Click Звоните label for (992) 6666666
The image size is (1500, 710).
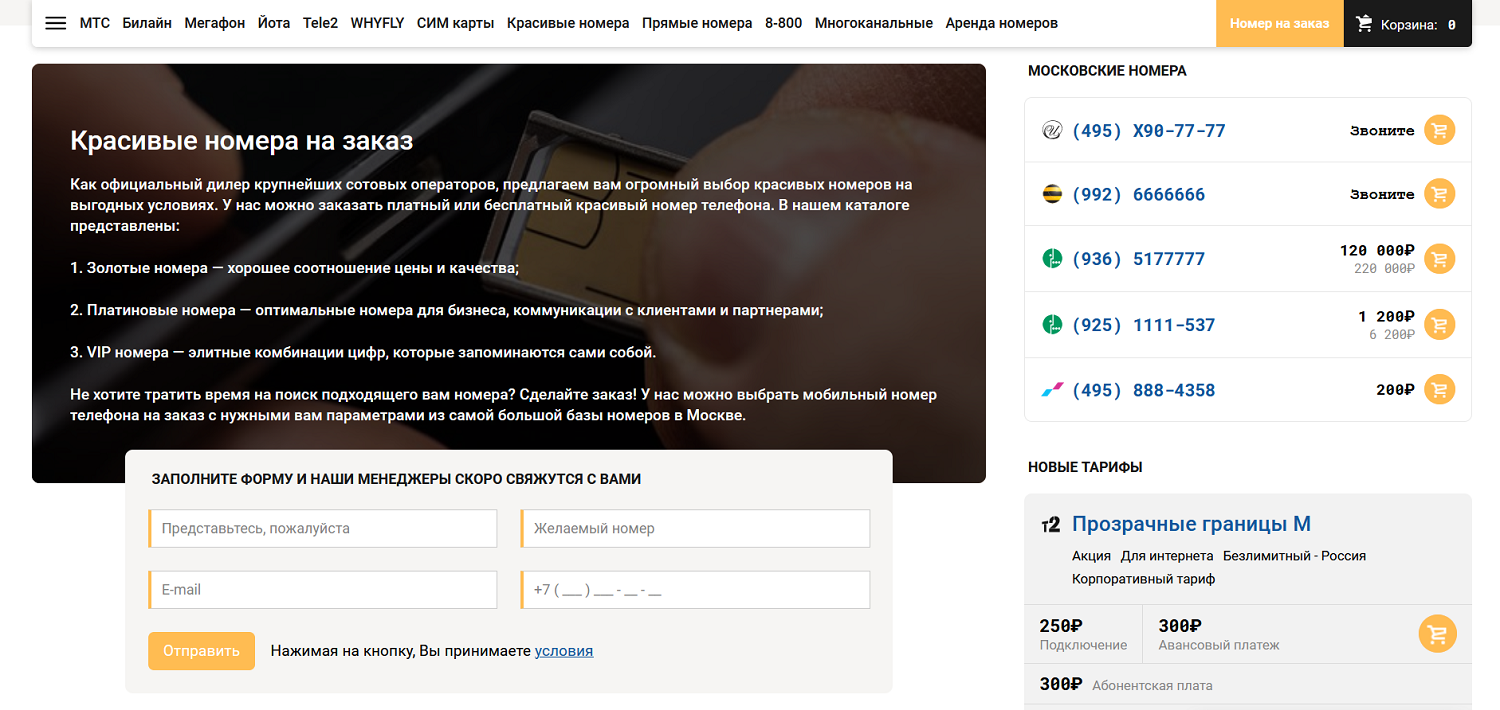pyautogui.click(x=1382, y=194)
